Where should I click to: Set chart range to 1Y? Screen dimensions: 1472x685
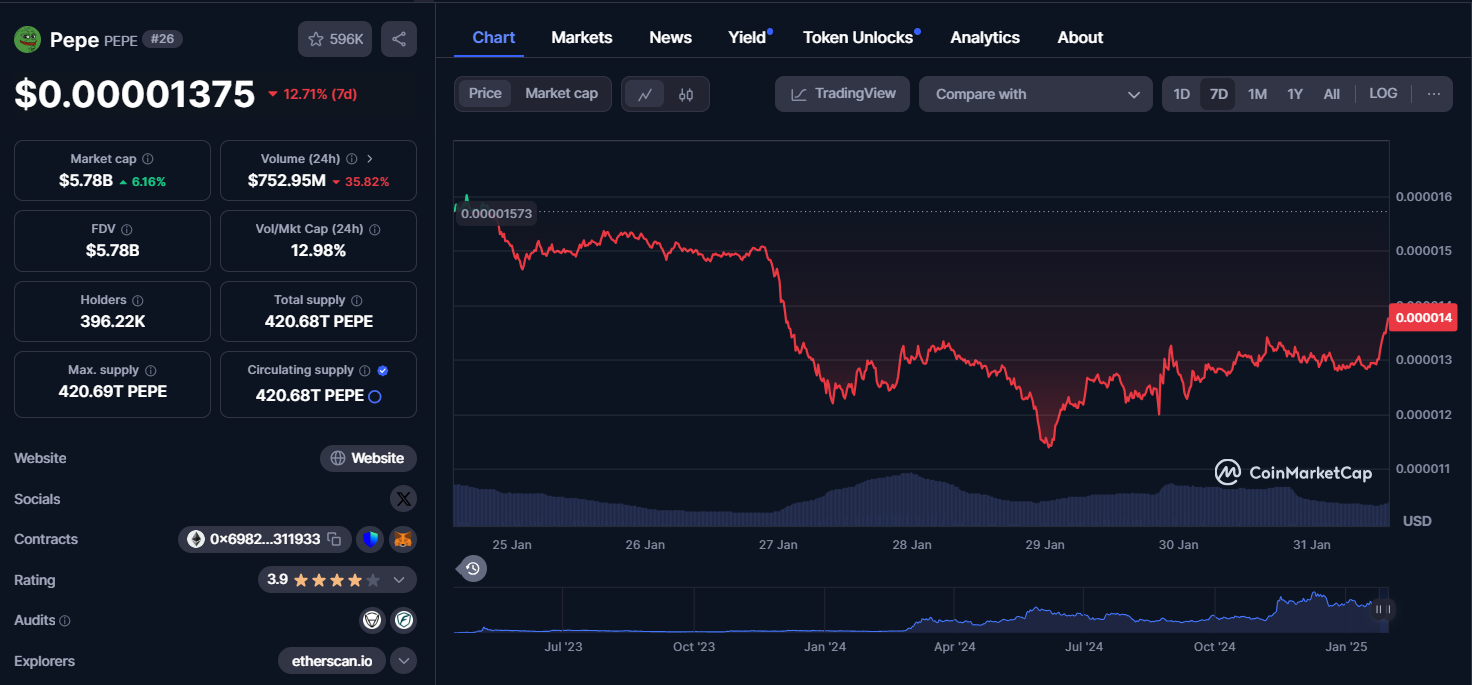point(1295,94)
